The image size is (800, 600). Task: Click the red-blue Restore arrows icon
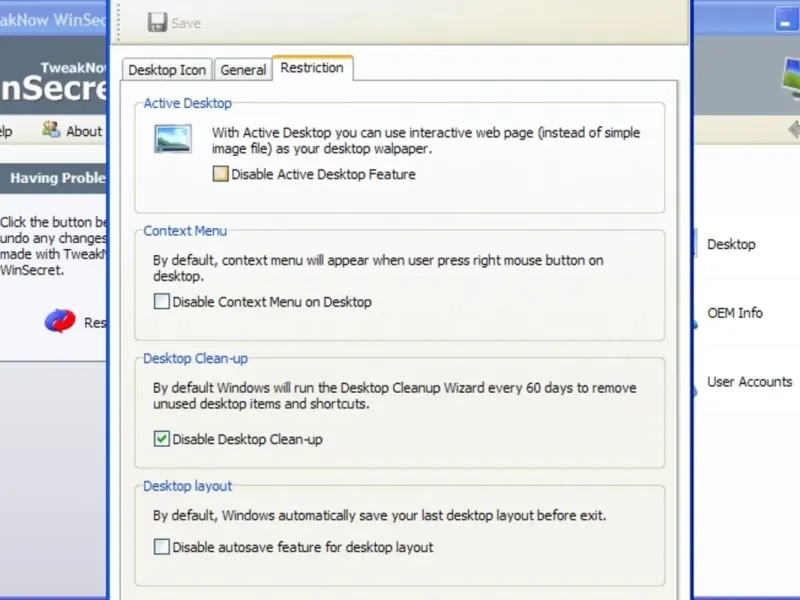tap(60, 321)
